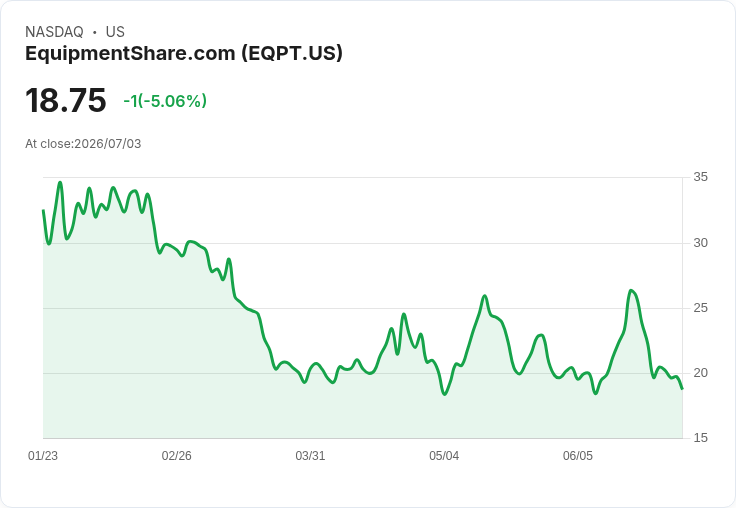Click the EquipmentShare.com (EQPT.US) title
Screen dimensions: 736x508
(184, 54)
